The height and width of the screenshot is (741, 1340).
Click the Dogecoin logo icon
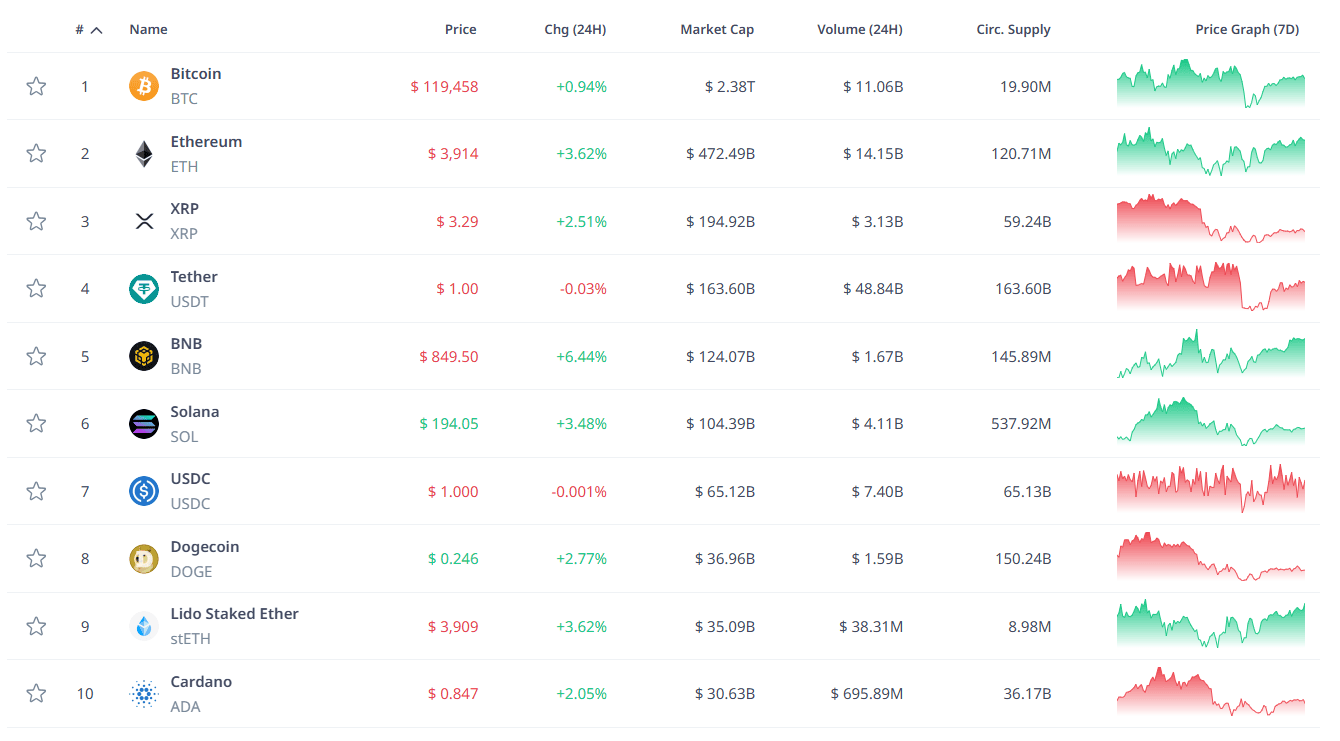pos(144,559)
